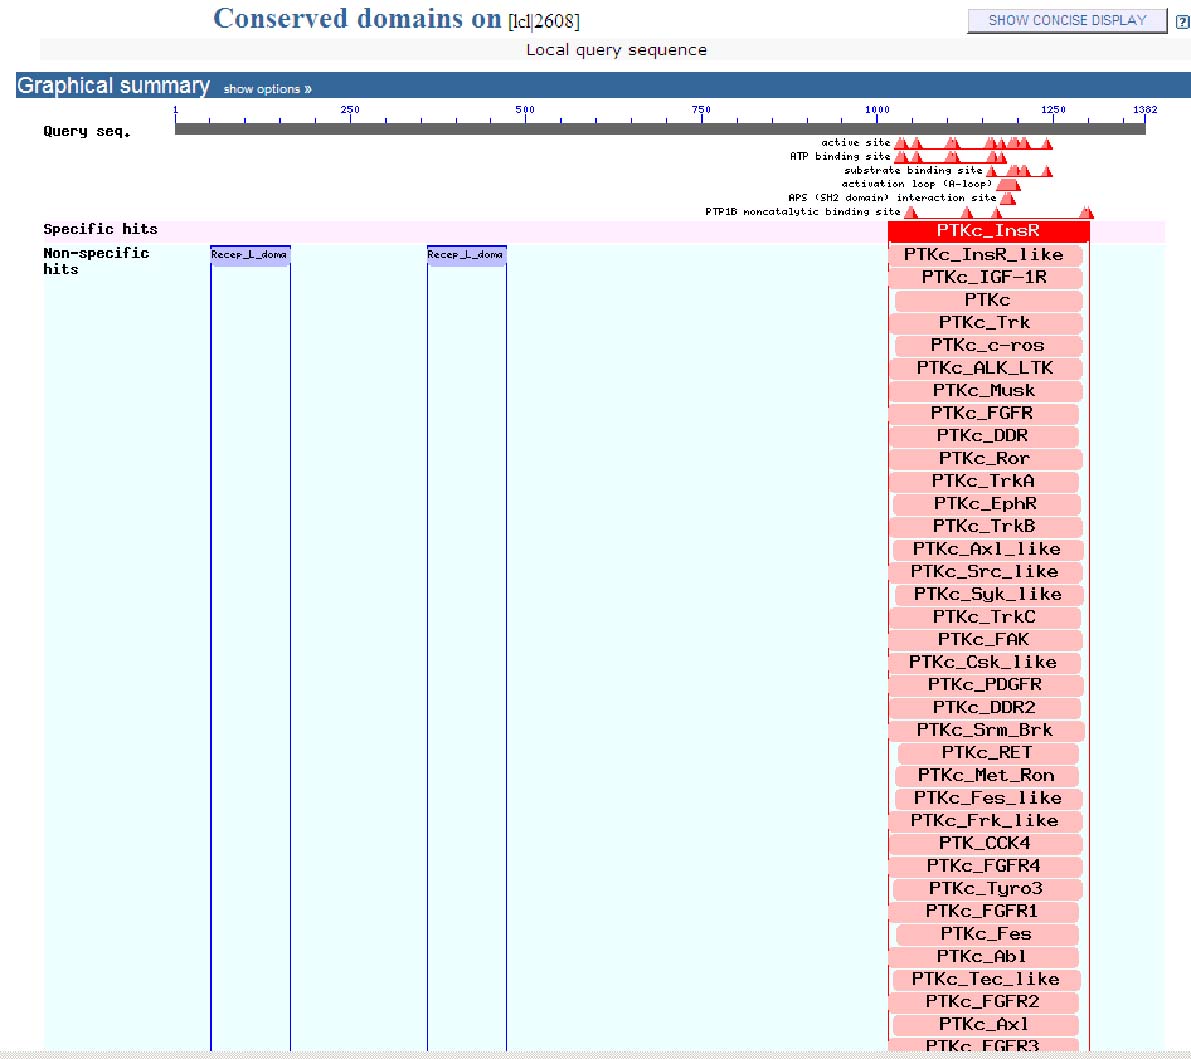Click the second Recep_L_domain hit box
The width and height of the screenshot is (1191, 1059).
[466, 255]
